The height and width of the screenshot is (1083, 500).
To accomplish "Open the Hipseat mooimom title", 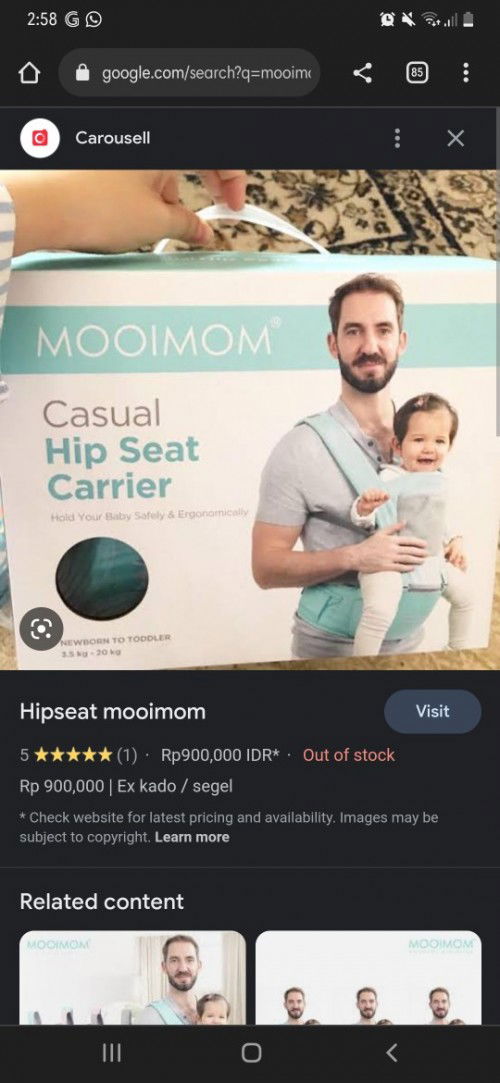I will [113, 711].
